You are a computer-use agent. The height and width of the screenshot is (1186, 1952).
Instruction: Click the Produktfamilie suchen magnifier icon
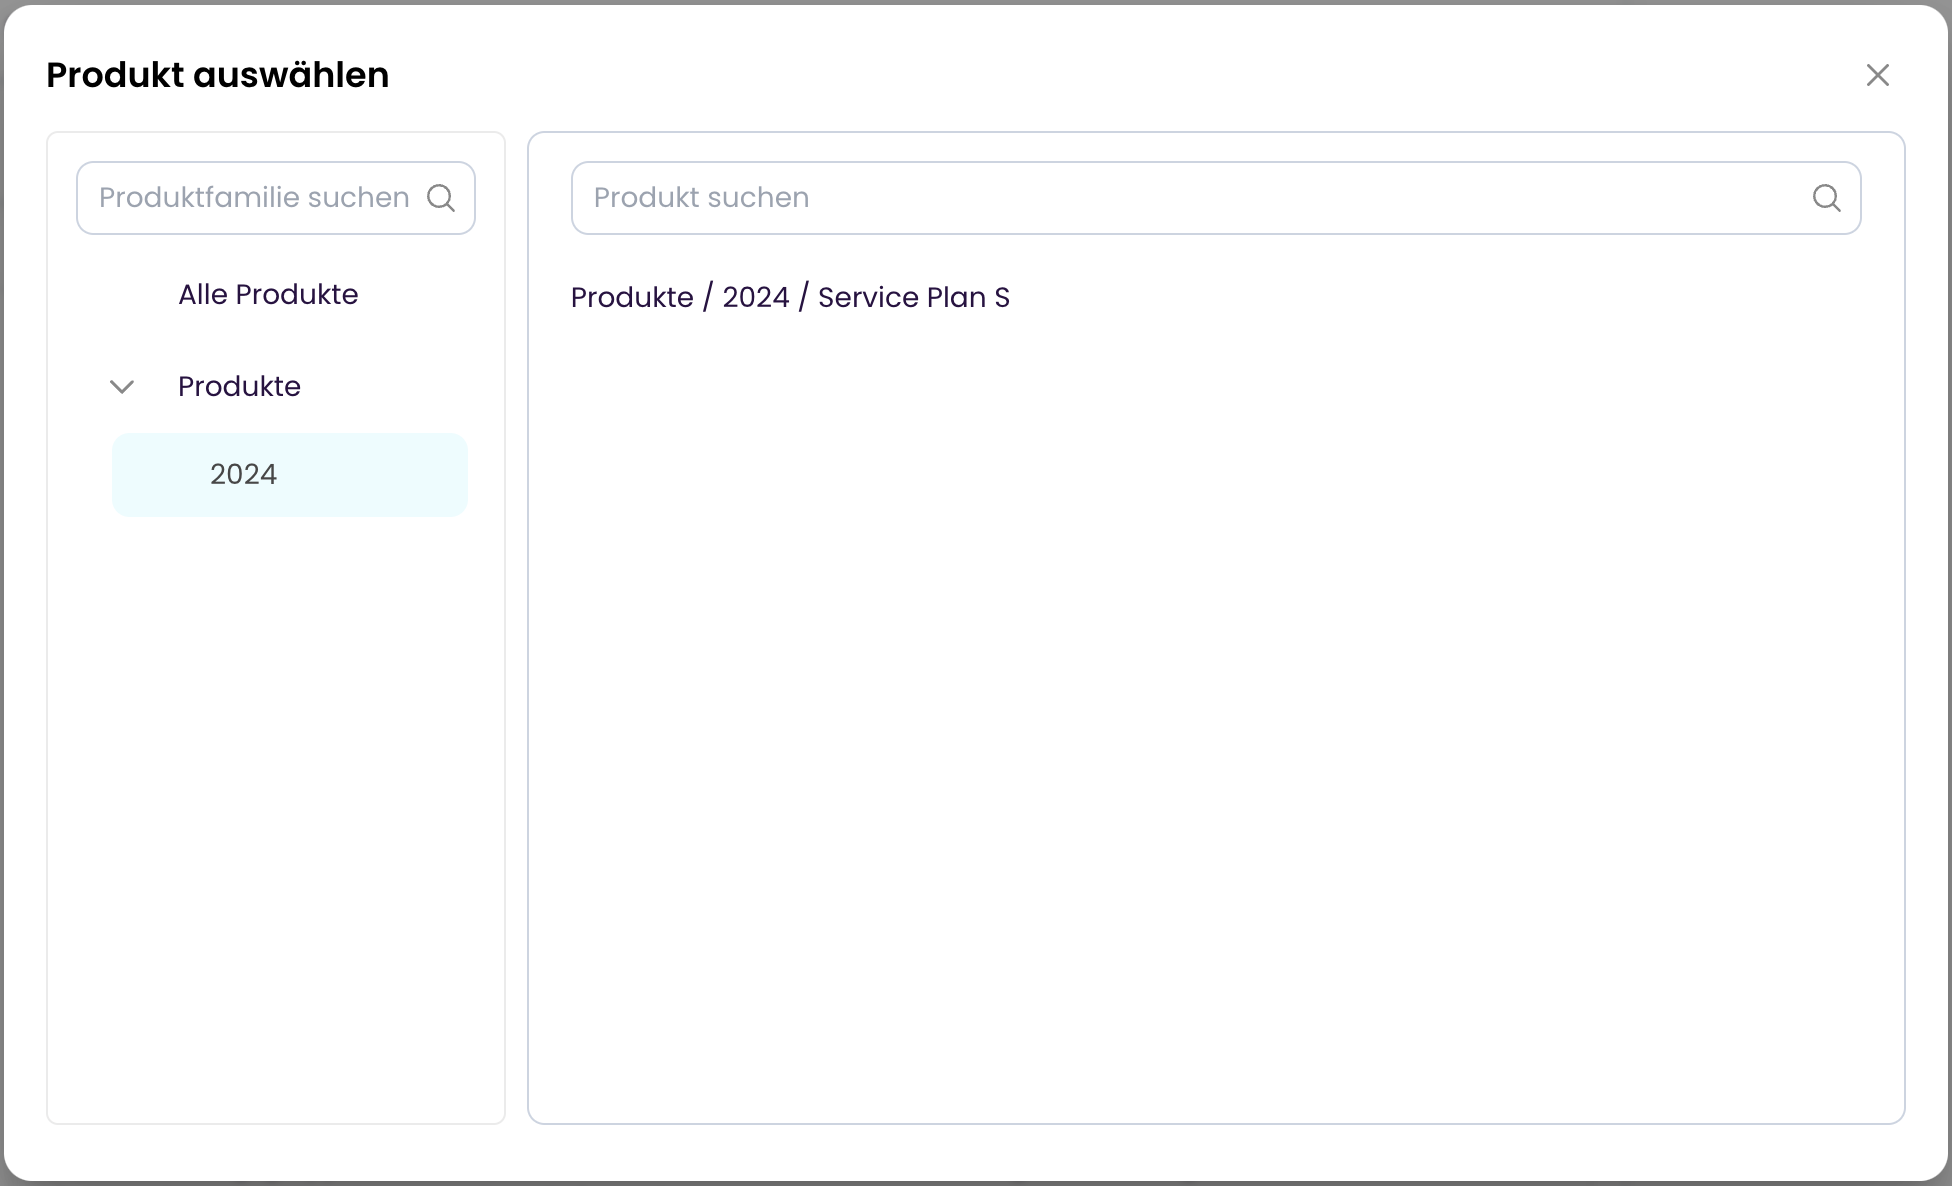pos(441,198)
